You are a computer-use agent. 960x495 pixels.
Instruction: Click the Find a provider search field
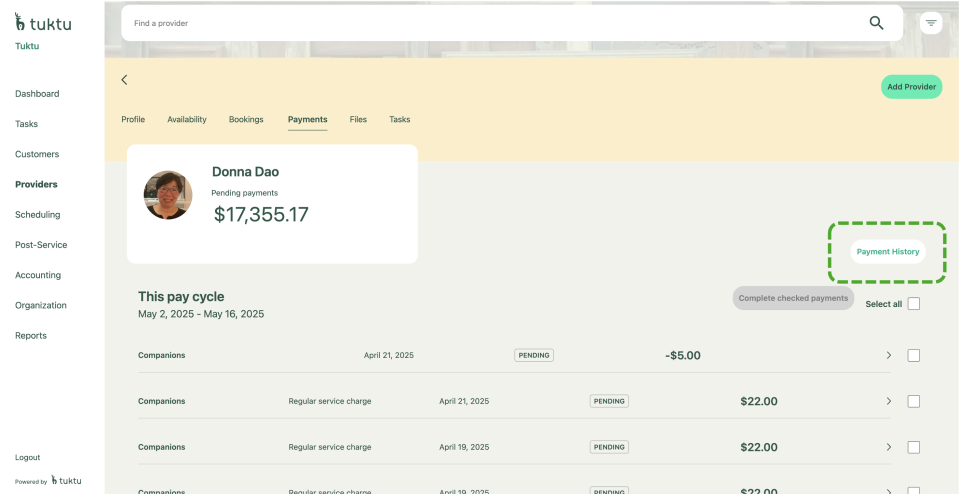(490, 23)
